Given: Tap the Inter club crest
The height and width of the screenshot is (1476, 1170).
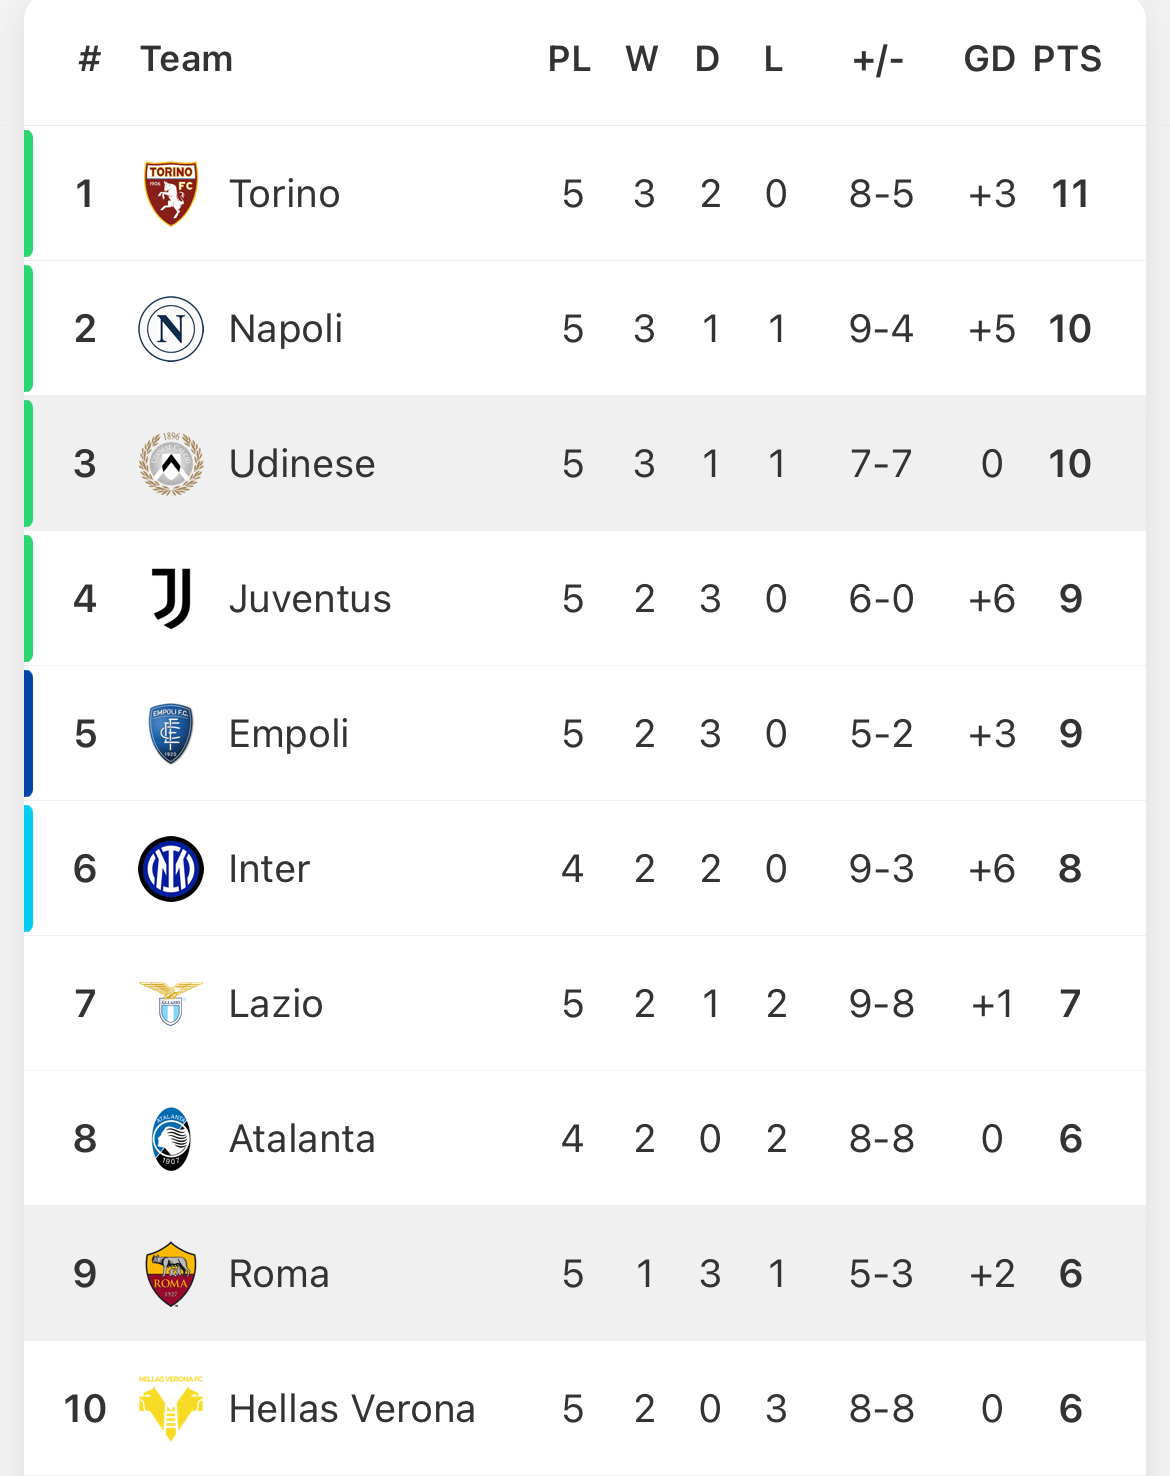Looking at the screenshot, I should 171,869.
